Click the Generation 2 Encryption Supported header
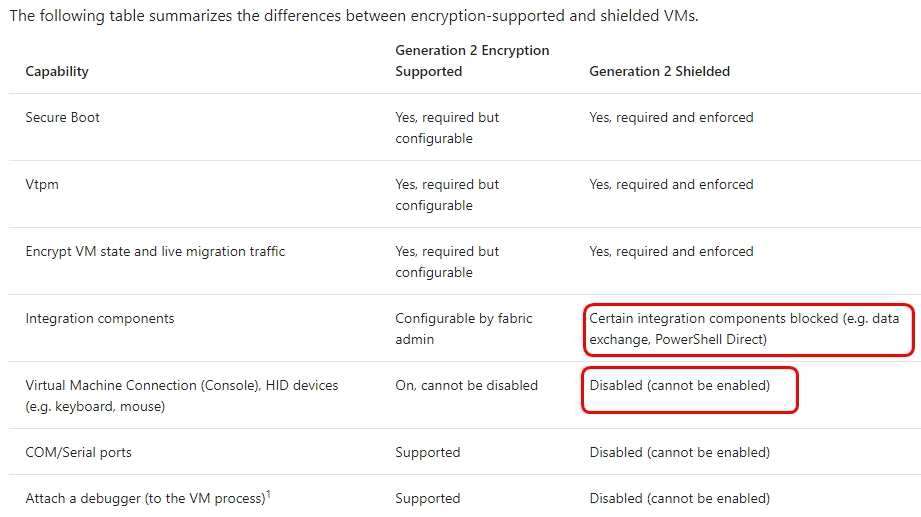The width and height of the screenshot is (921, 517). (472, 61)
